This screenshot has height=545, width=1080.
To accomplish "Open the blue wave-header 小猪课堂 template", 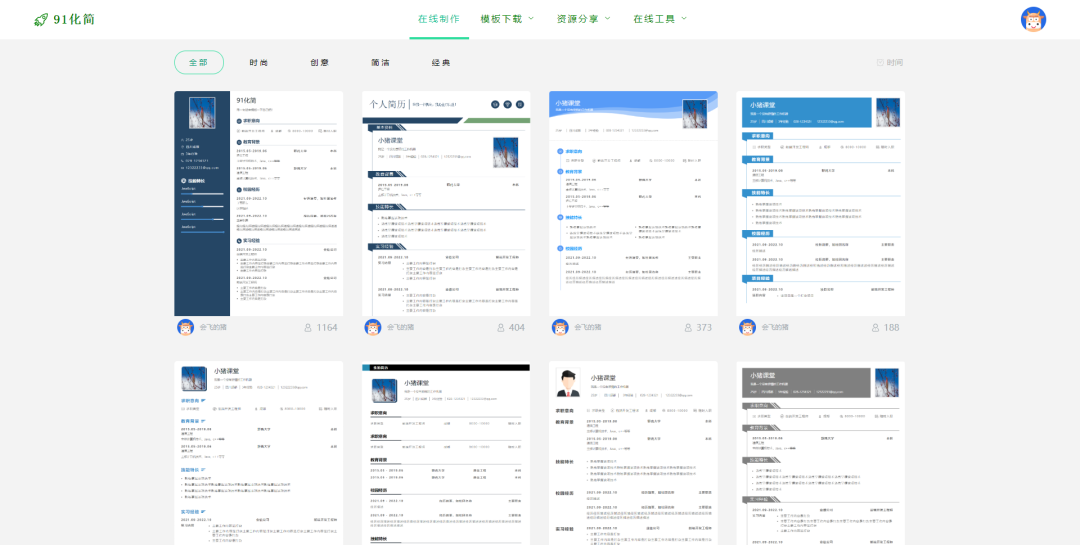I will tap(633, 203).
